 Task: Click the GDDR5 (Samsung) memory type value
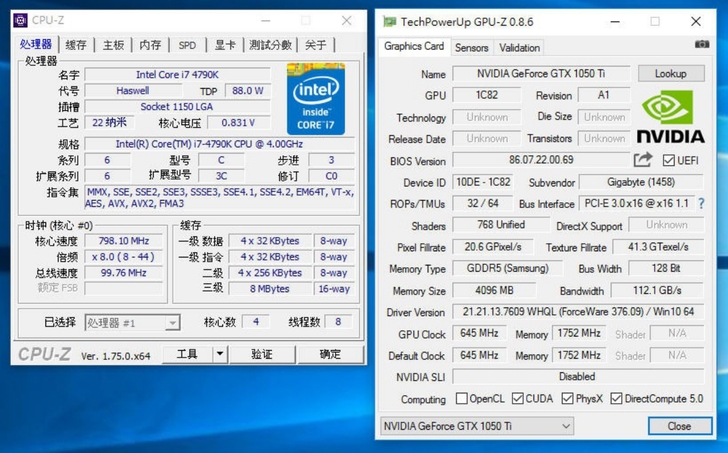[x=507, y=268]
